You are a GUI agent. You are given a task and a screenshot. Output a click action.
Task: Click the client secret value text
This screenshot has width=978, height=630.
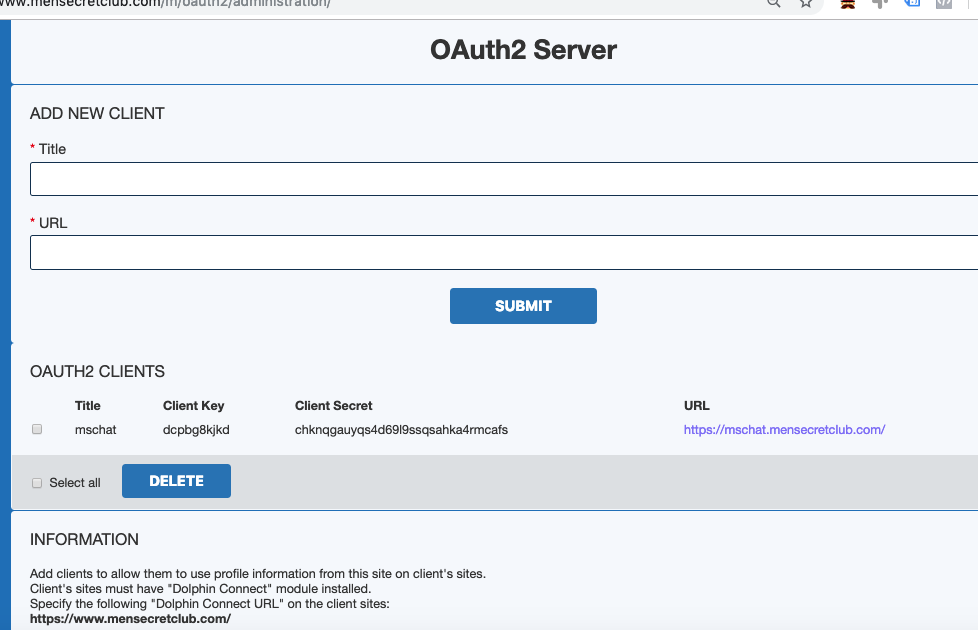click(401, 430)
